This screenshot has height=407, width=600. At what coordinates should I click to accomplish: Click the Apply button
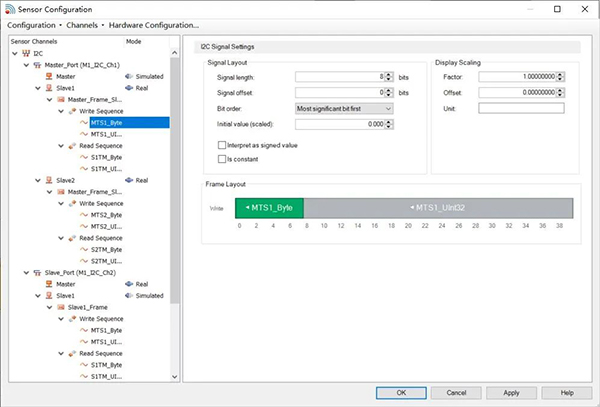click(x=511, y=393)
